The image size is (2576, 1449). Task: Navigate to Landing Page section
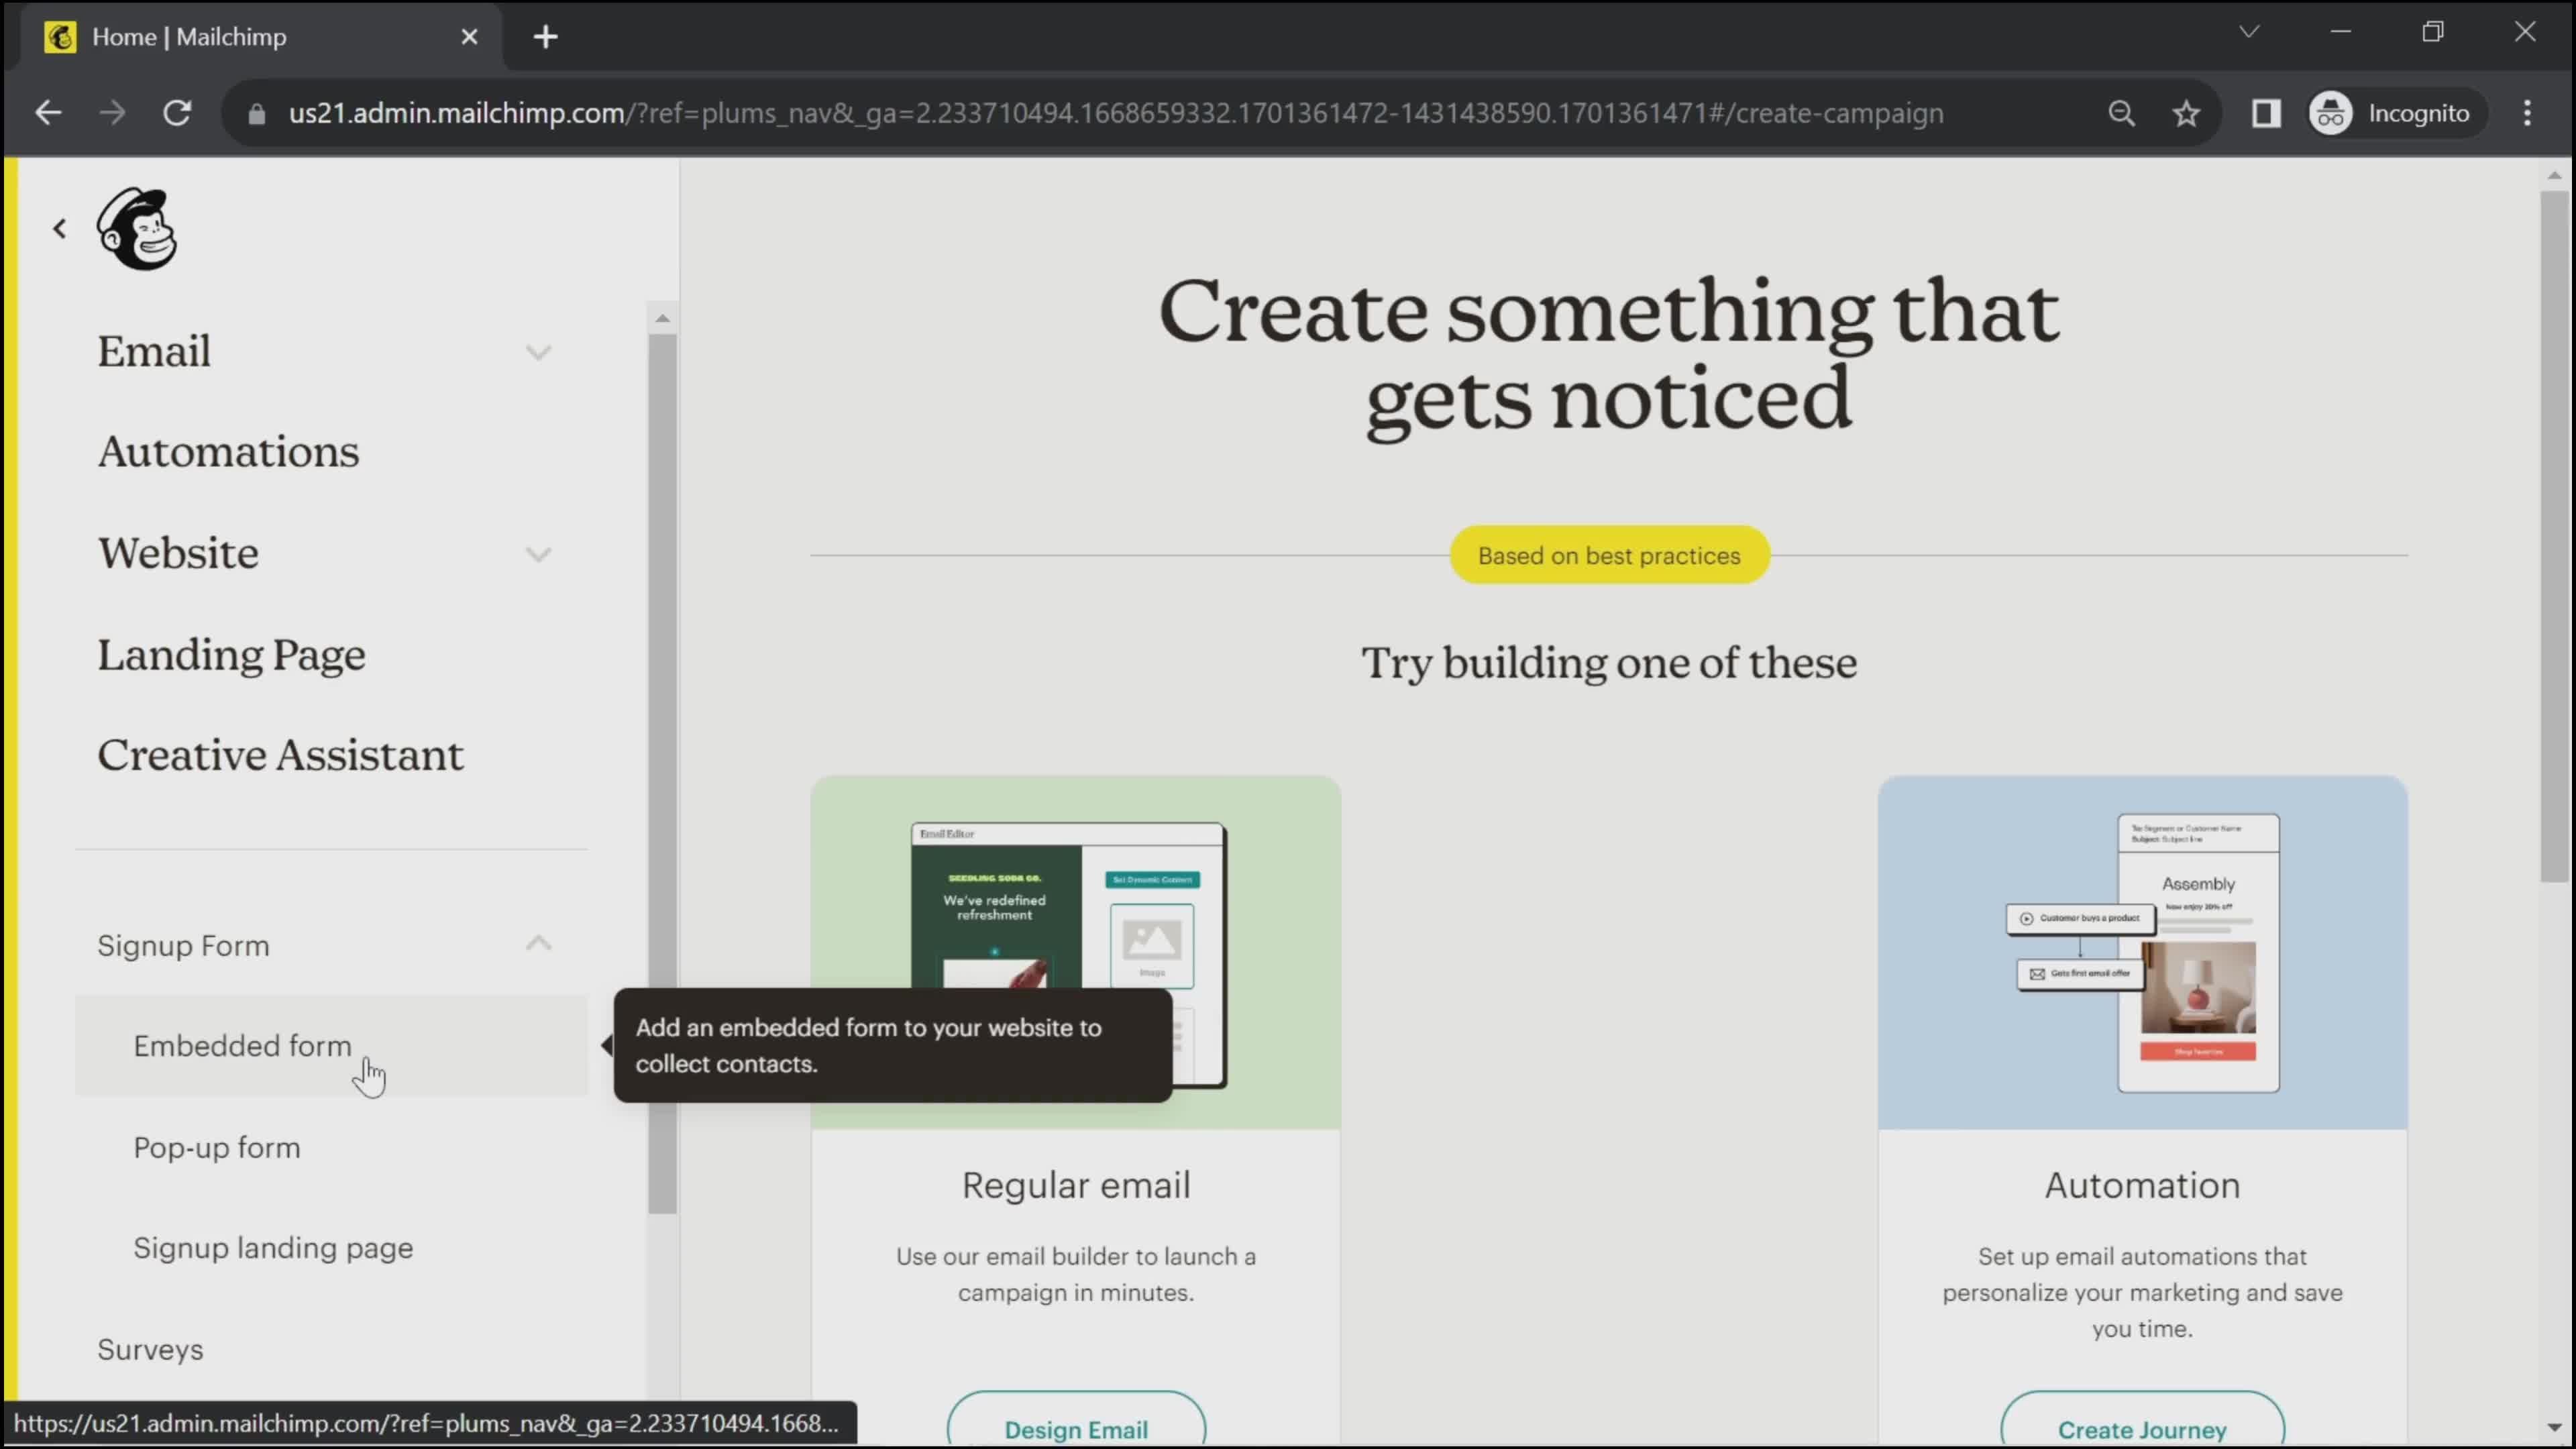point(231,655)
